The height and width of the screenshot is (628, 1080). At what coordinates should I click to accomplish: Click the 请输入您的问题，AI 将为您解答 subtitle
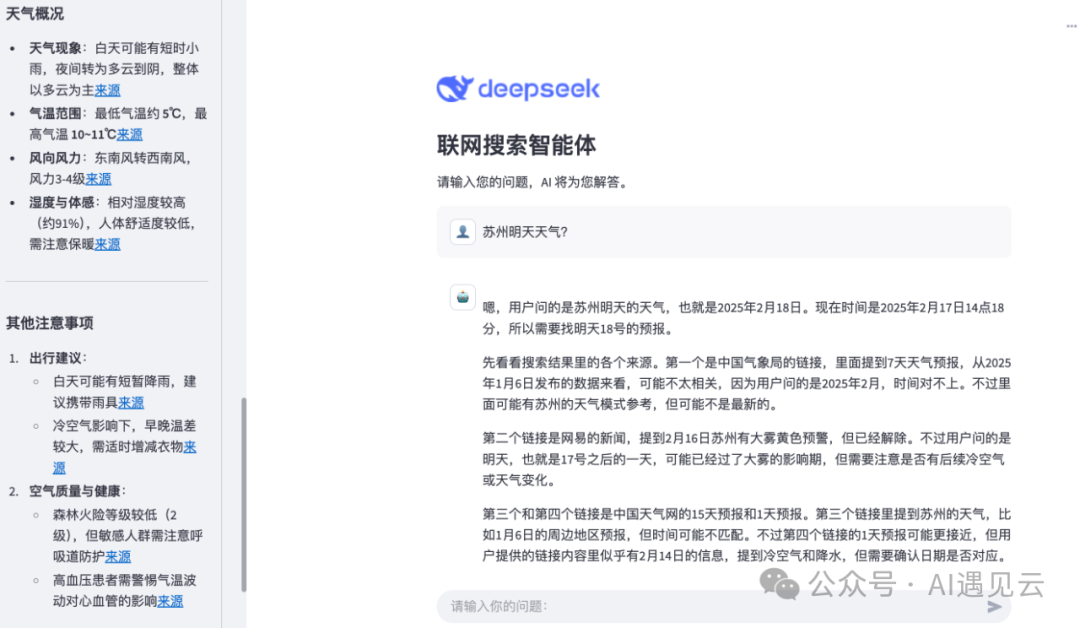point(532,182)
